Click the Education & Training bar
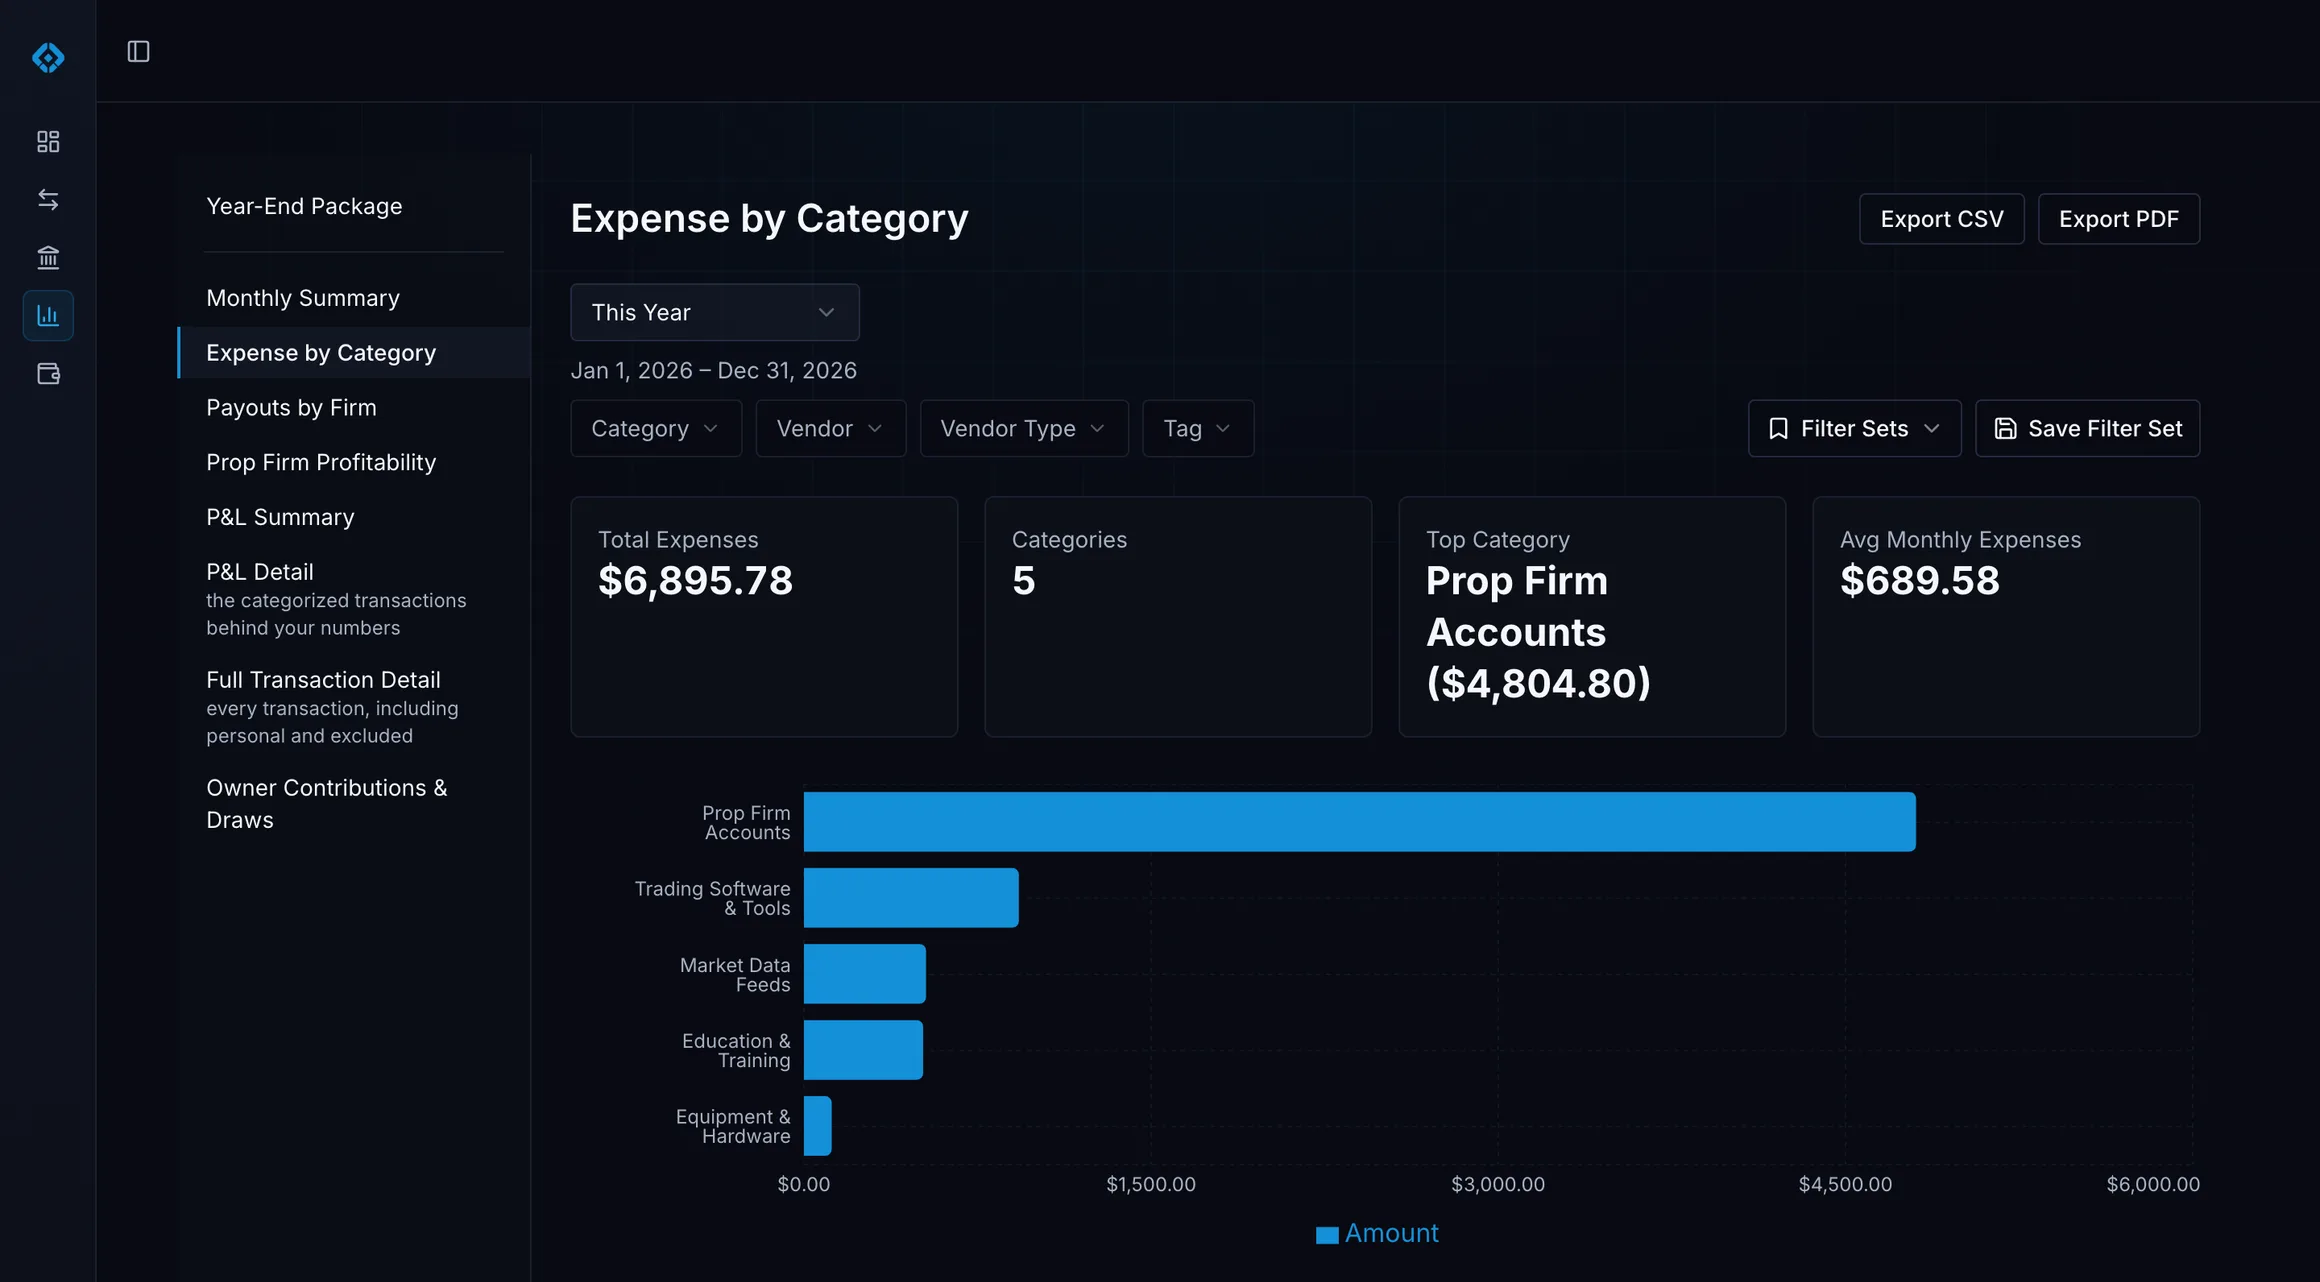The width and height of the screenshot is (2320, 1282). click(x=863, y=1050)
